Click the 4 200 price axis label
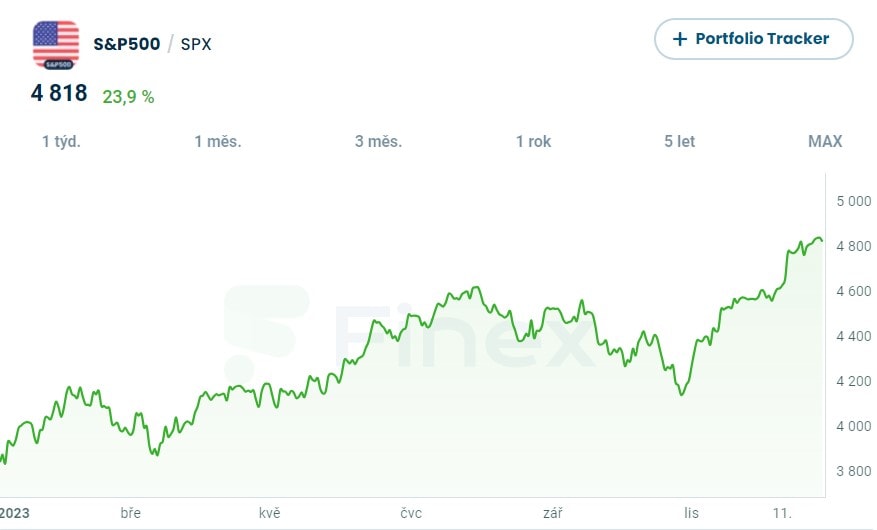This screenshot has width=877, height=530. (854, 381)
